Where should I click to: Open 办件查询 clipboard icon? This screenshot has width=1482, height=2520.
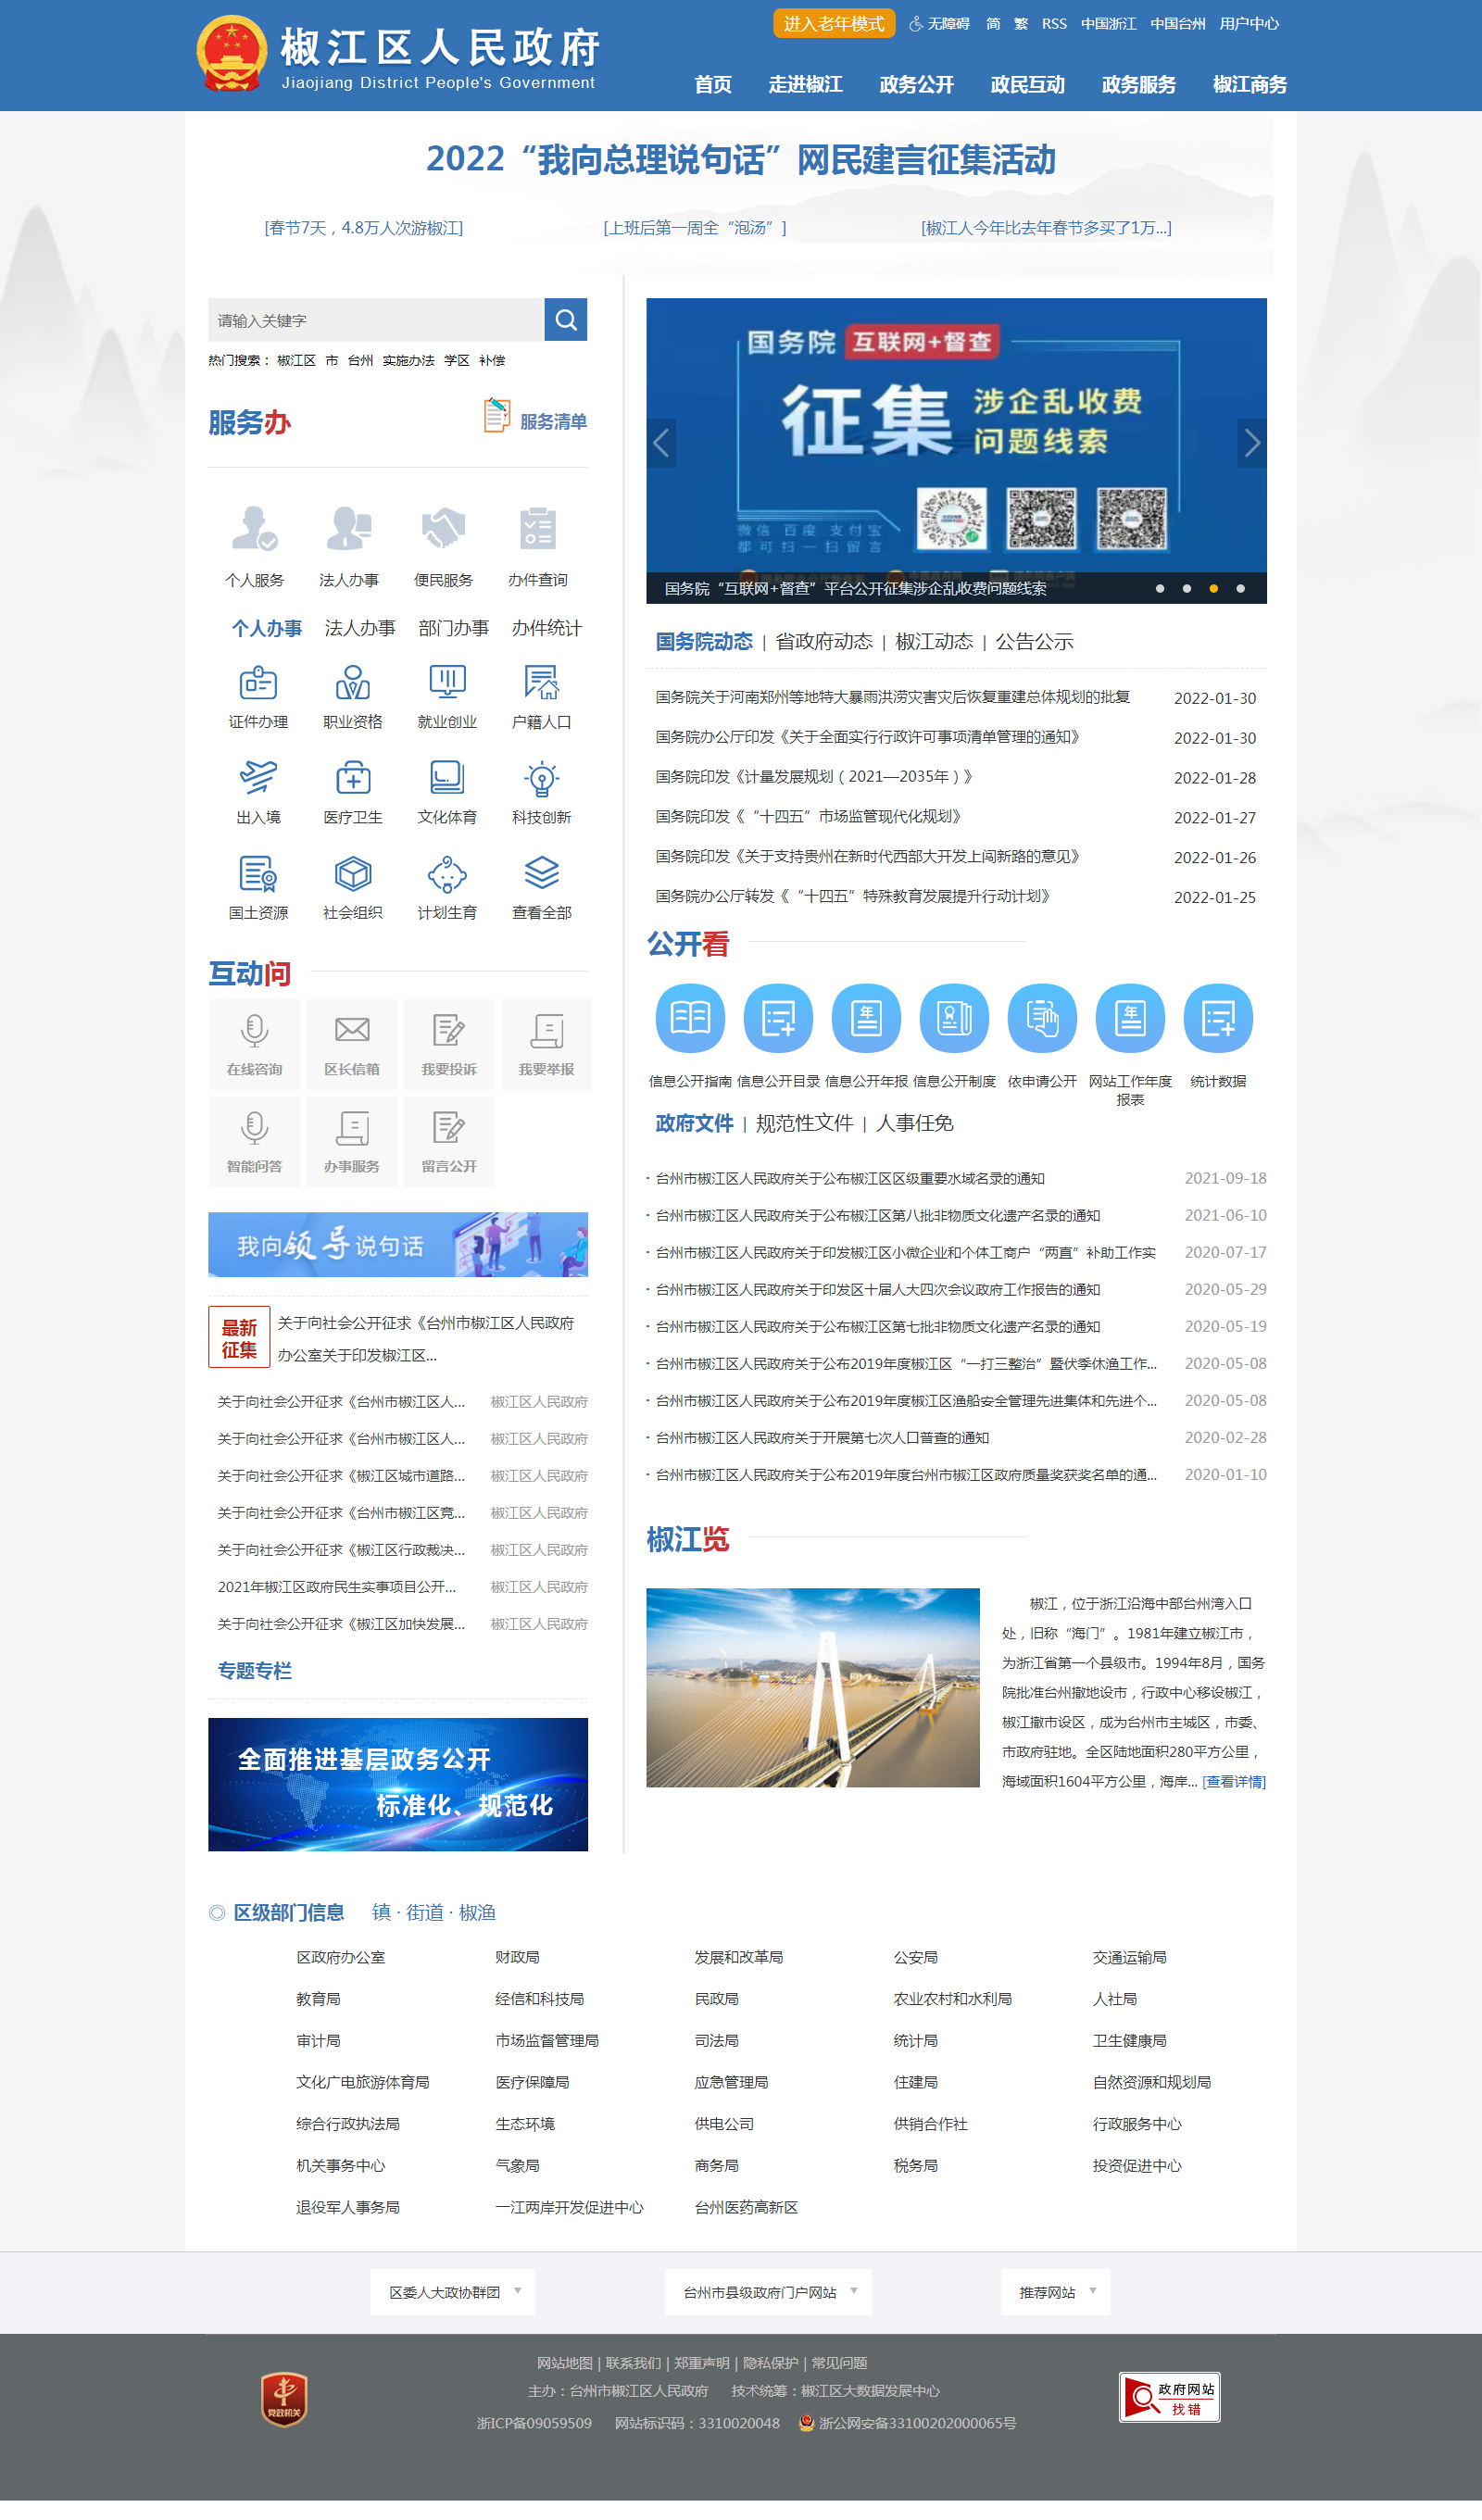coord(538,528)
